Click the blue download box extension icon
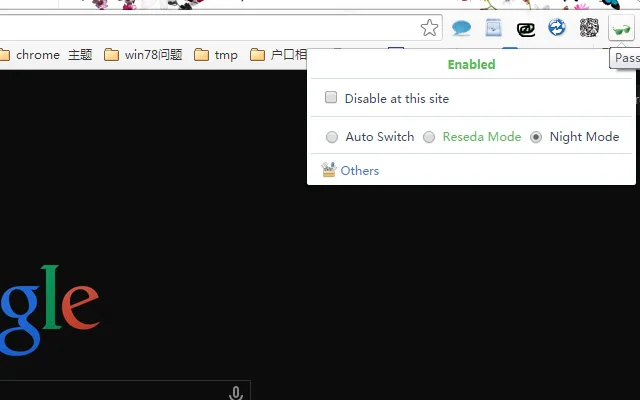The width and height of the screenshot is (640, 400). click(493, 28)
